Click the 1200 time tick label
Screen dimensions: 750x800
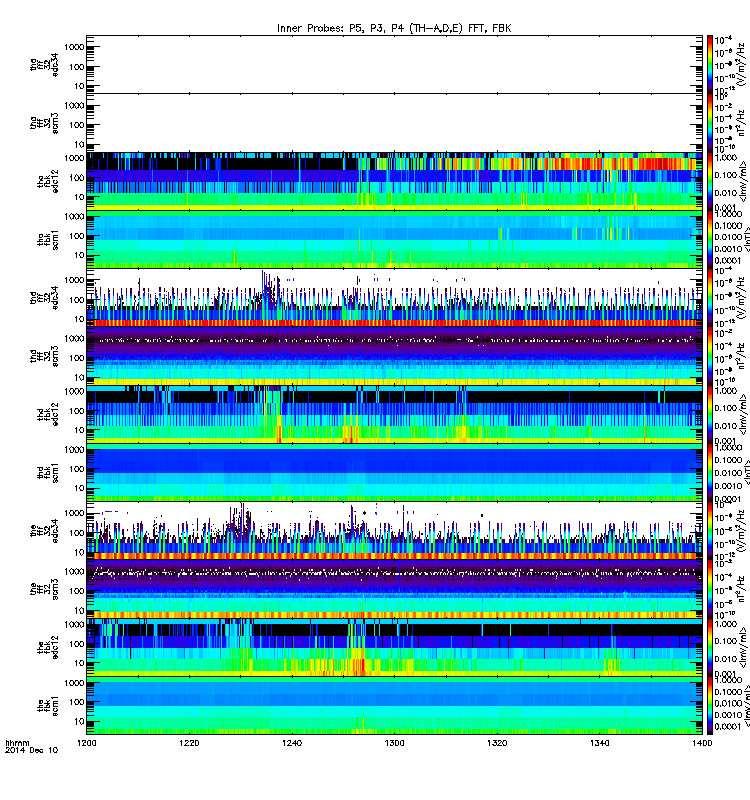87,743
